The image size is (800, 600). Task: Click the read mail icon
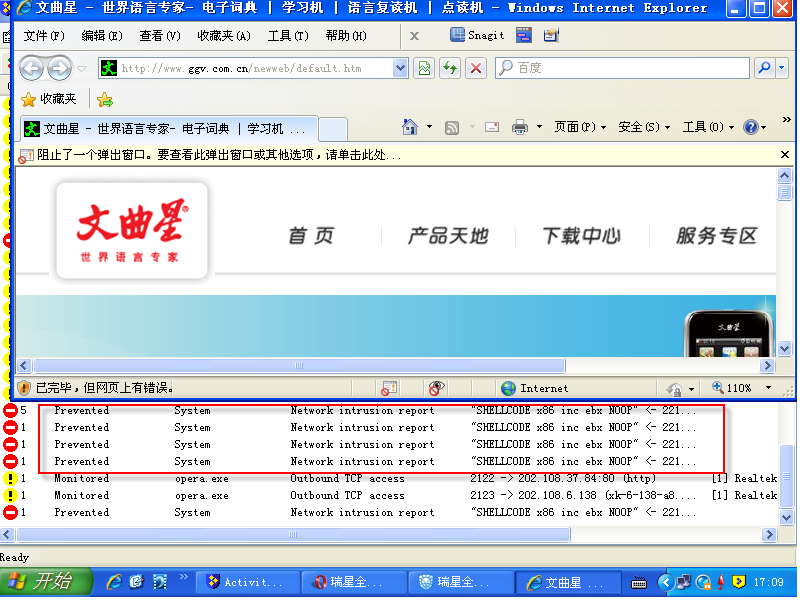coord(492,127)
